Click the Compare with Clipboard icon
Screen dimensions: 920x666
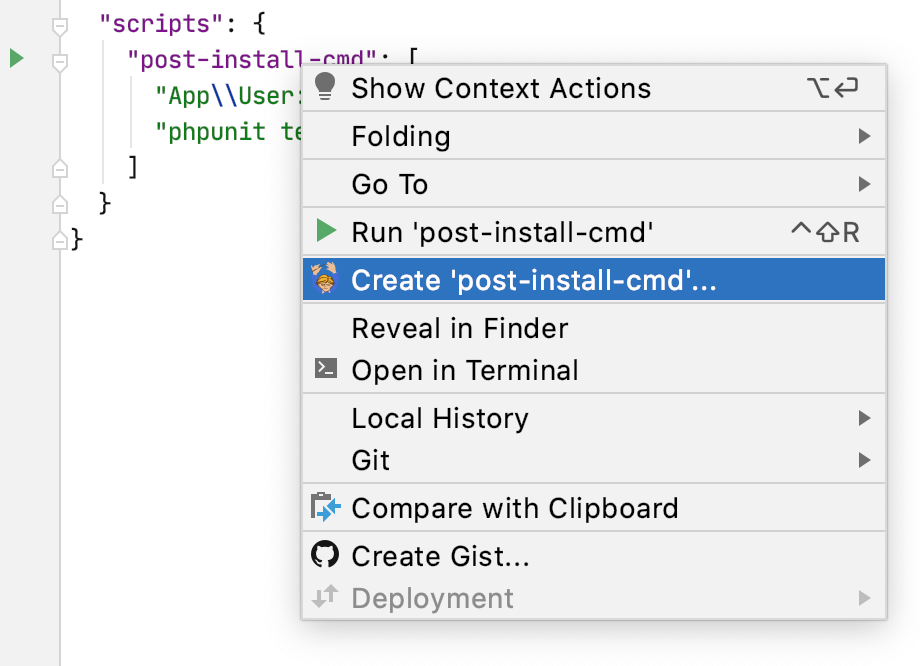tap(325, 508)
